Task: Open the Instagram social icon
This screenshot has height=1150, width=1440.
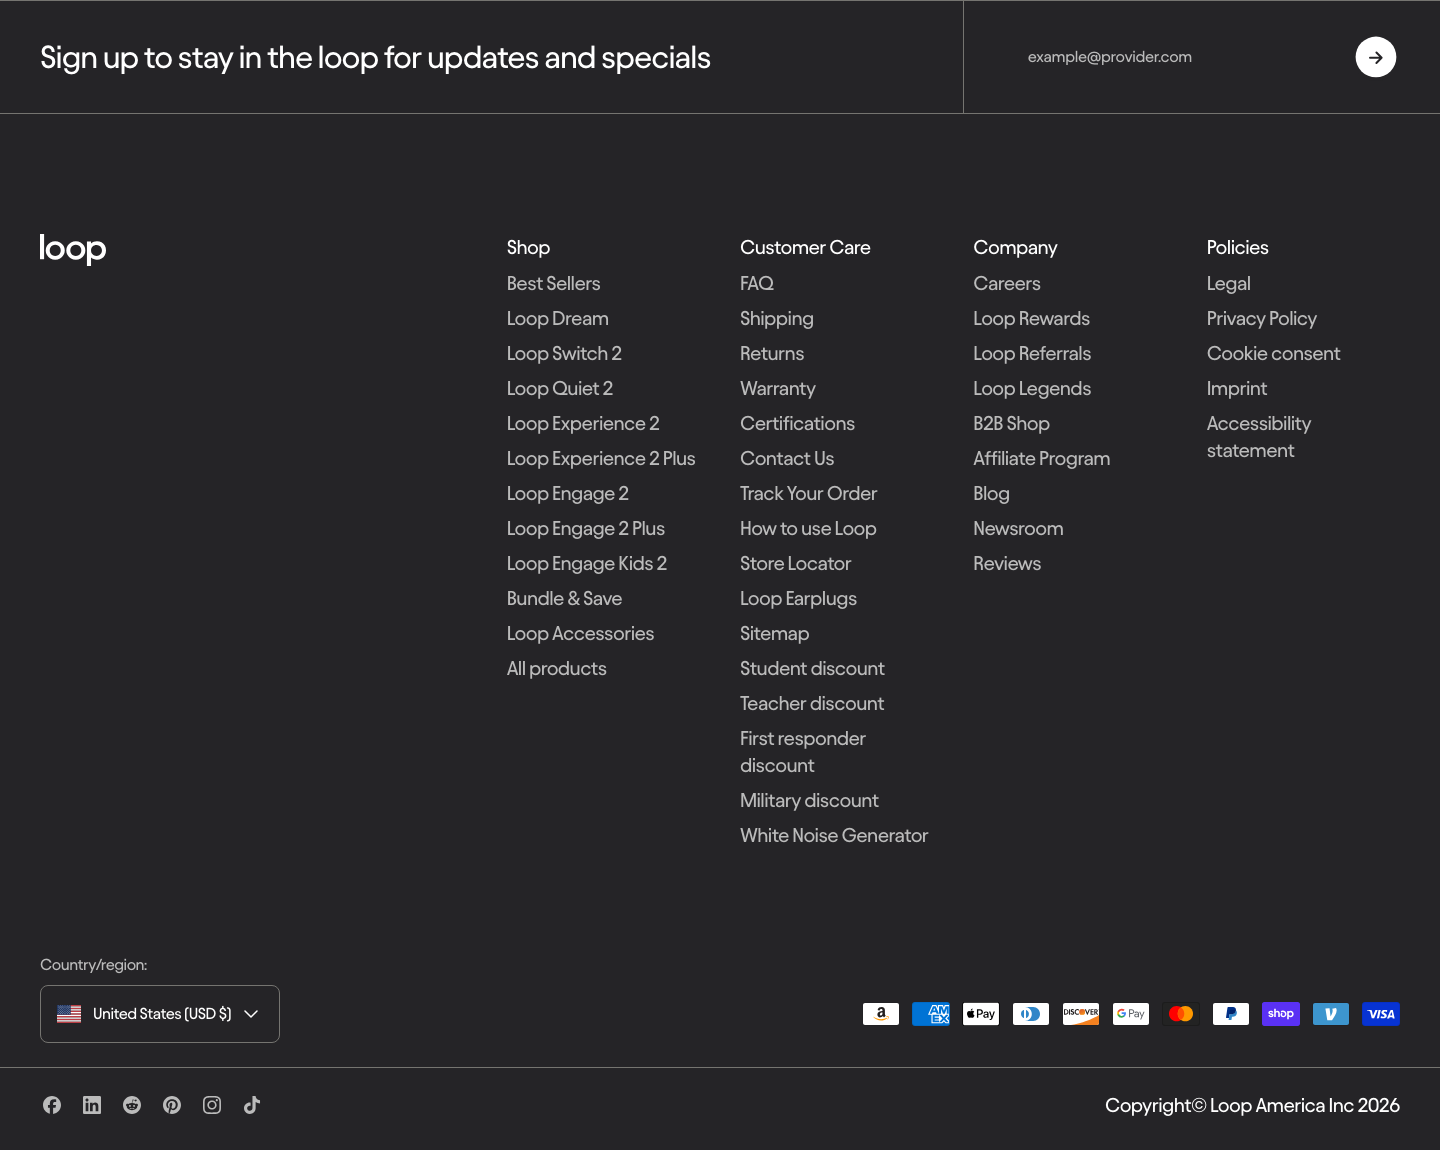Action: tap(212, 1105)
